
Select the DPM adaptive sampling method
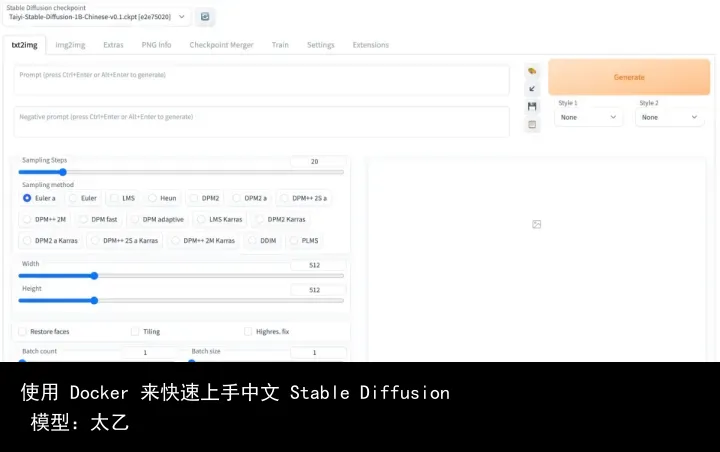pyautogui.click(x=158, y=219)
